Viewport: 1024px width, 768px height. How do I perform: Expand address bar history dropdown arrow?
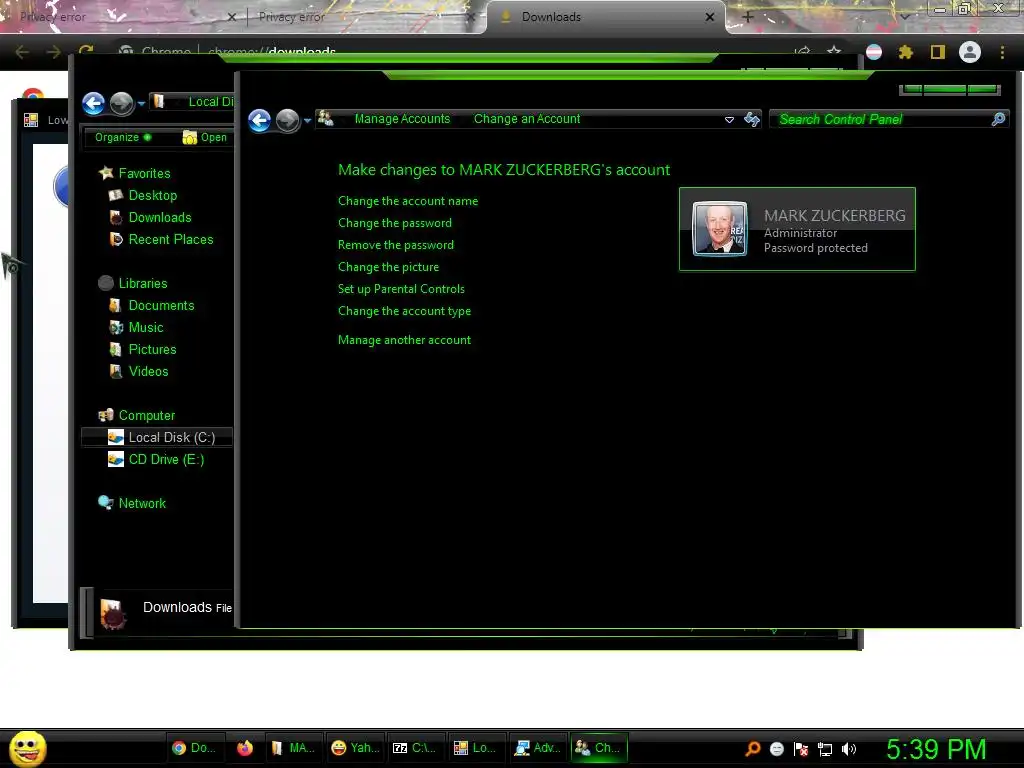point(729,120)
